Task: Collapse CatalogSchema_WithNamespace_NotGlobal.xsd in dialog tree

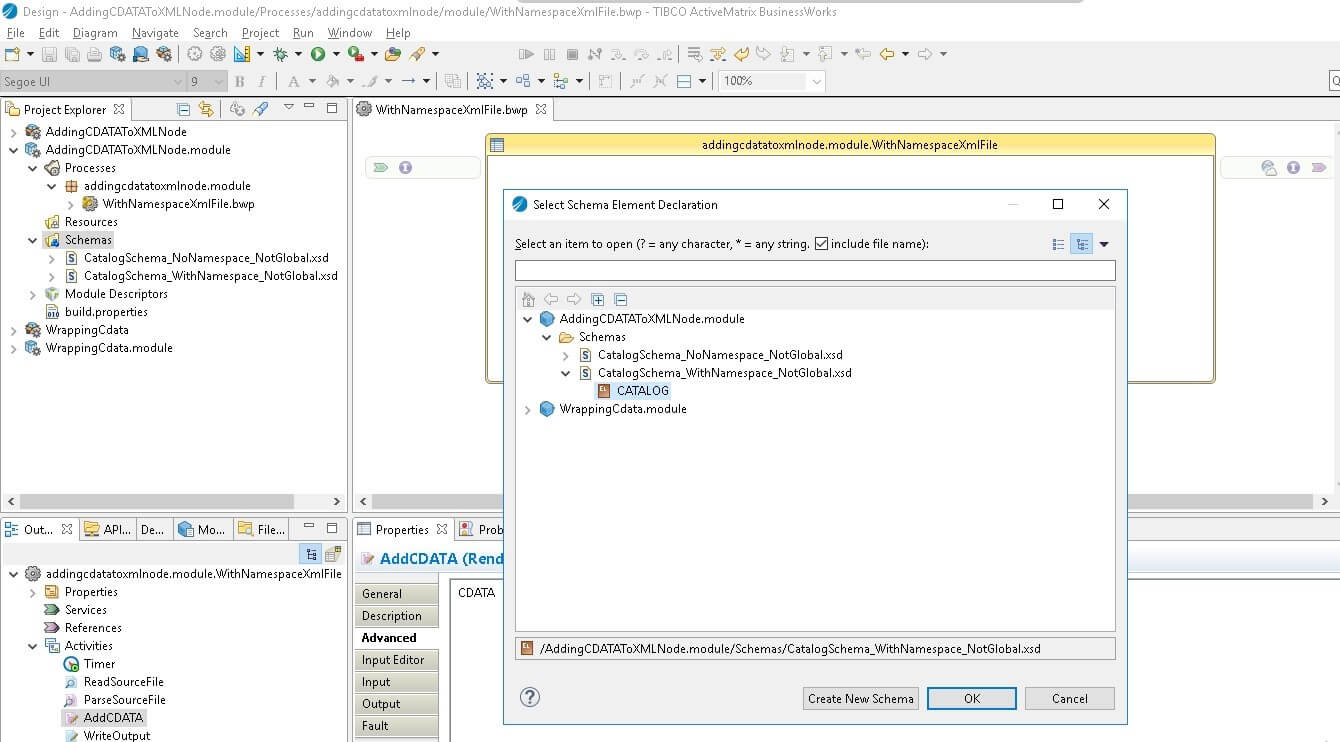Action: pos(566,373)
